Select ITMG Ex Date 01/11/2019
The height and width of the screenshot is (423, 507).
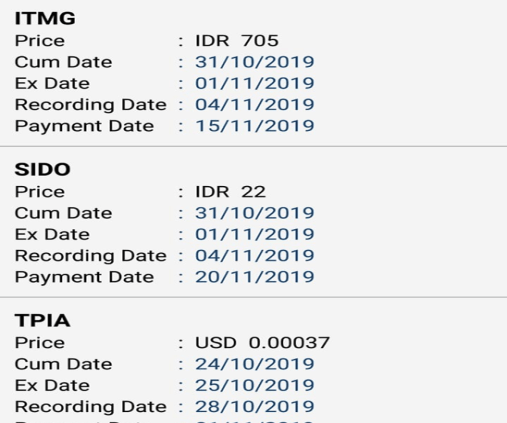(255, 83)
